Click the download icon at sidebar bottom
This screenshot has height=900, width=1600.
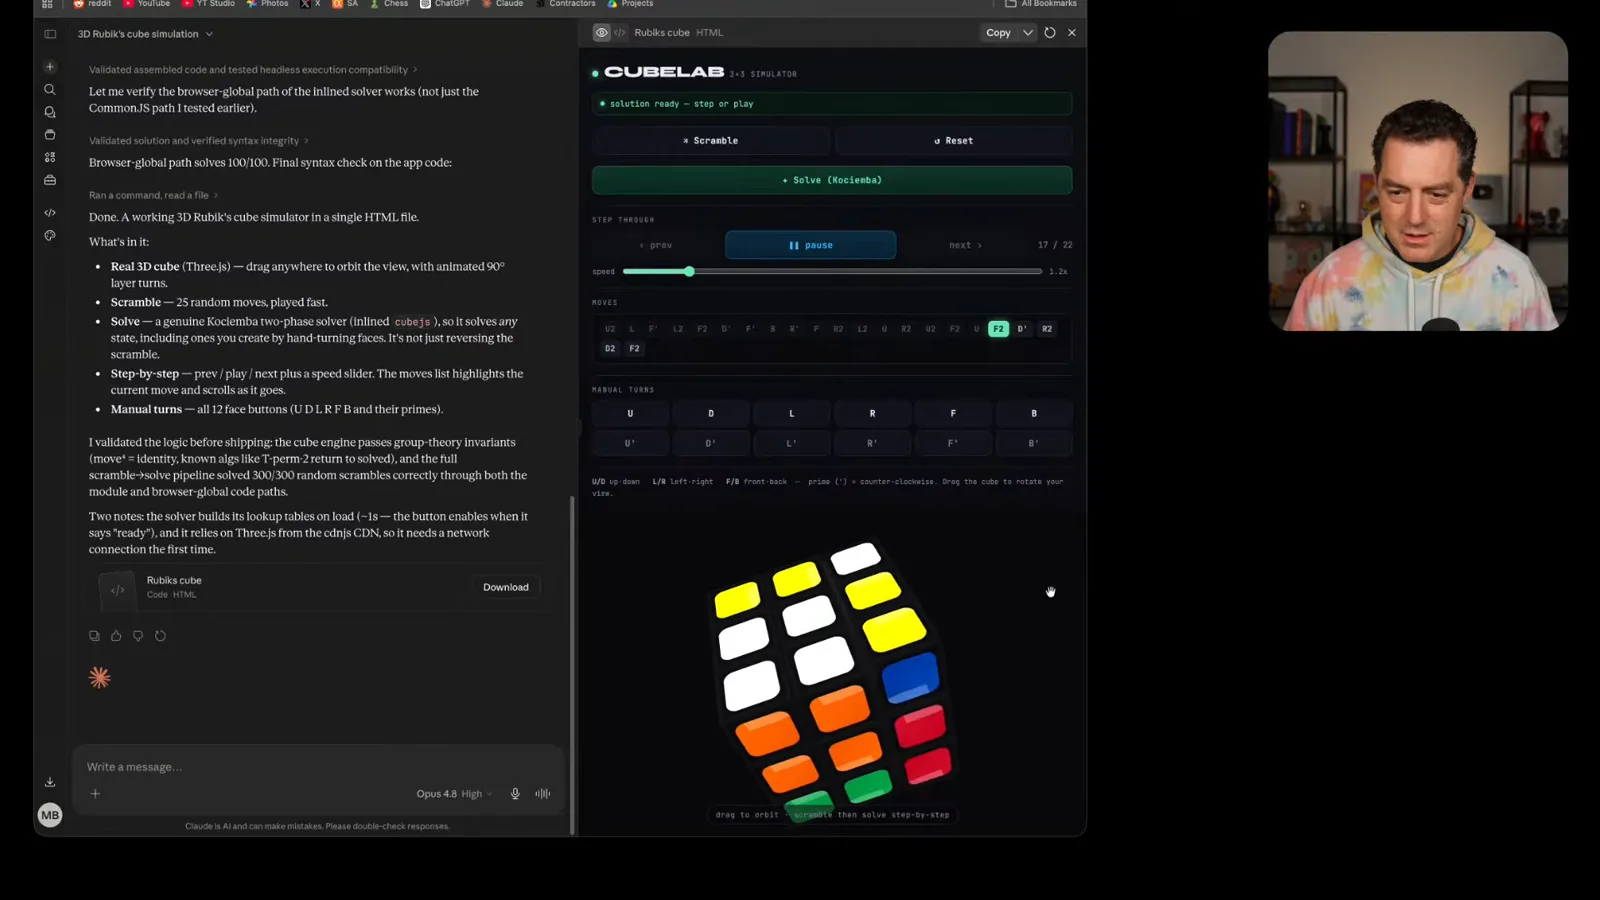tap(50, 782)
